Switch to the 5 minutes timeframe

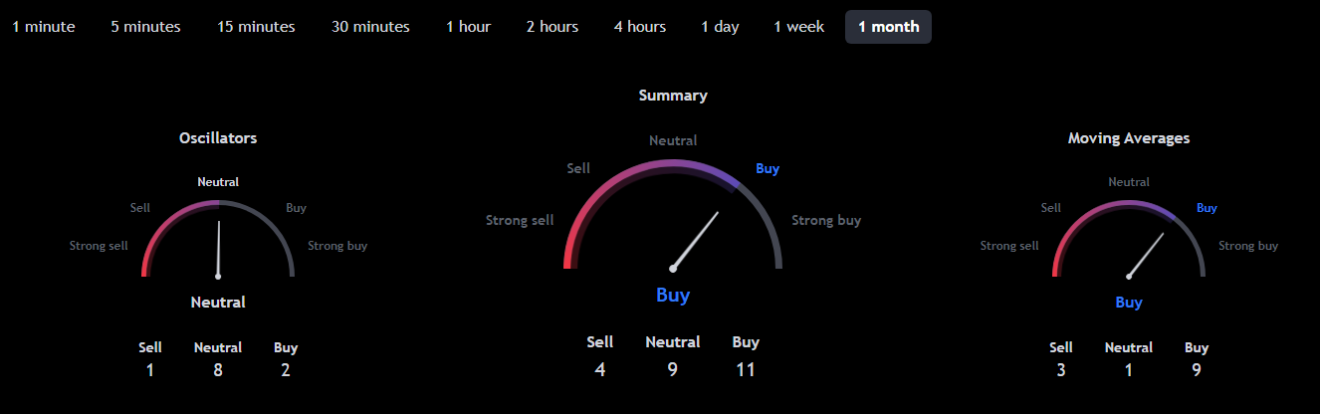point(146,27)
